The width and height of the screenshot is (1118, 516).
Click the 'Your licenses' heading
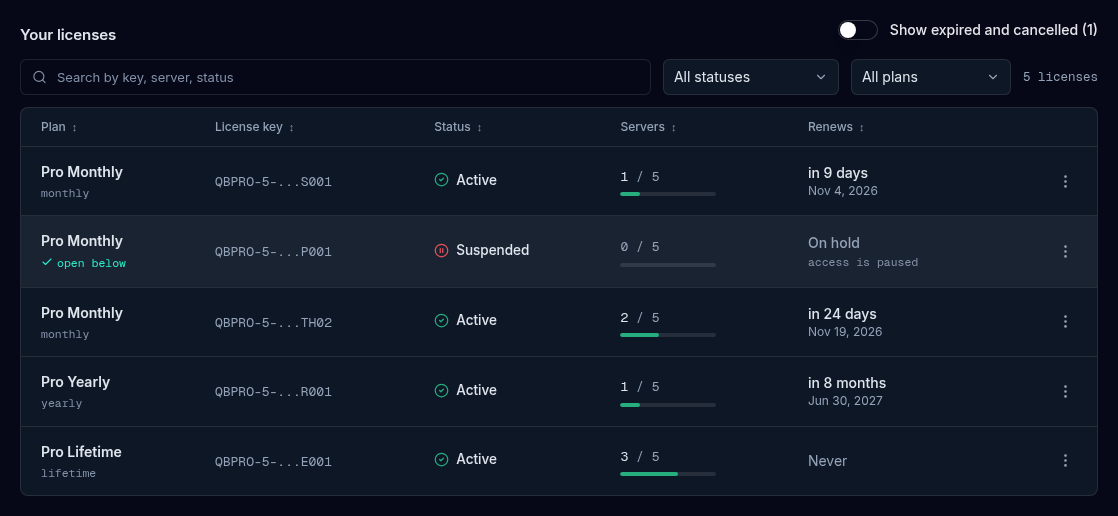[68, 34]
